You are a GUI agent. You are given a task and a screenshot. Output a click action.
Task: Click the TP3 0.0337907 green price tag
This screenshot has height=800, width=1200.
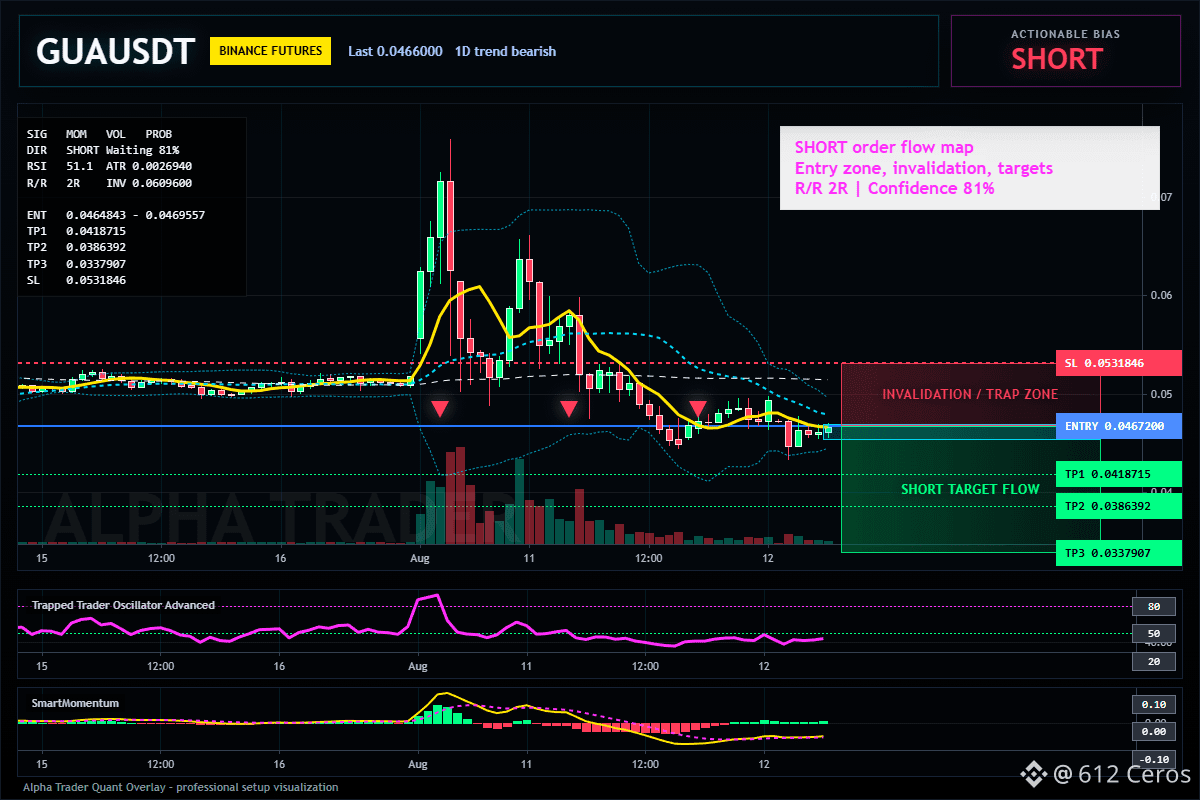1119,553
